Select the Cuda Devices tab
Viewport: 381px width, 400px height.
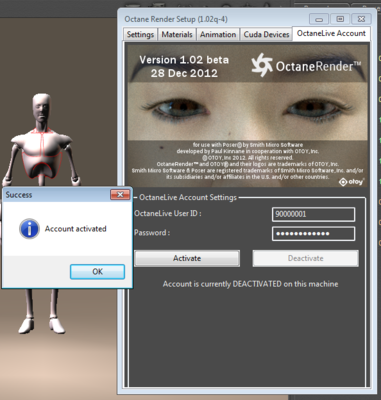(x=266, y=34)
